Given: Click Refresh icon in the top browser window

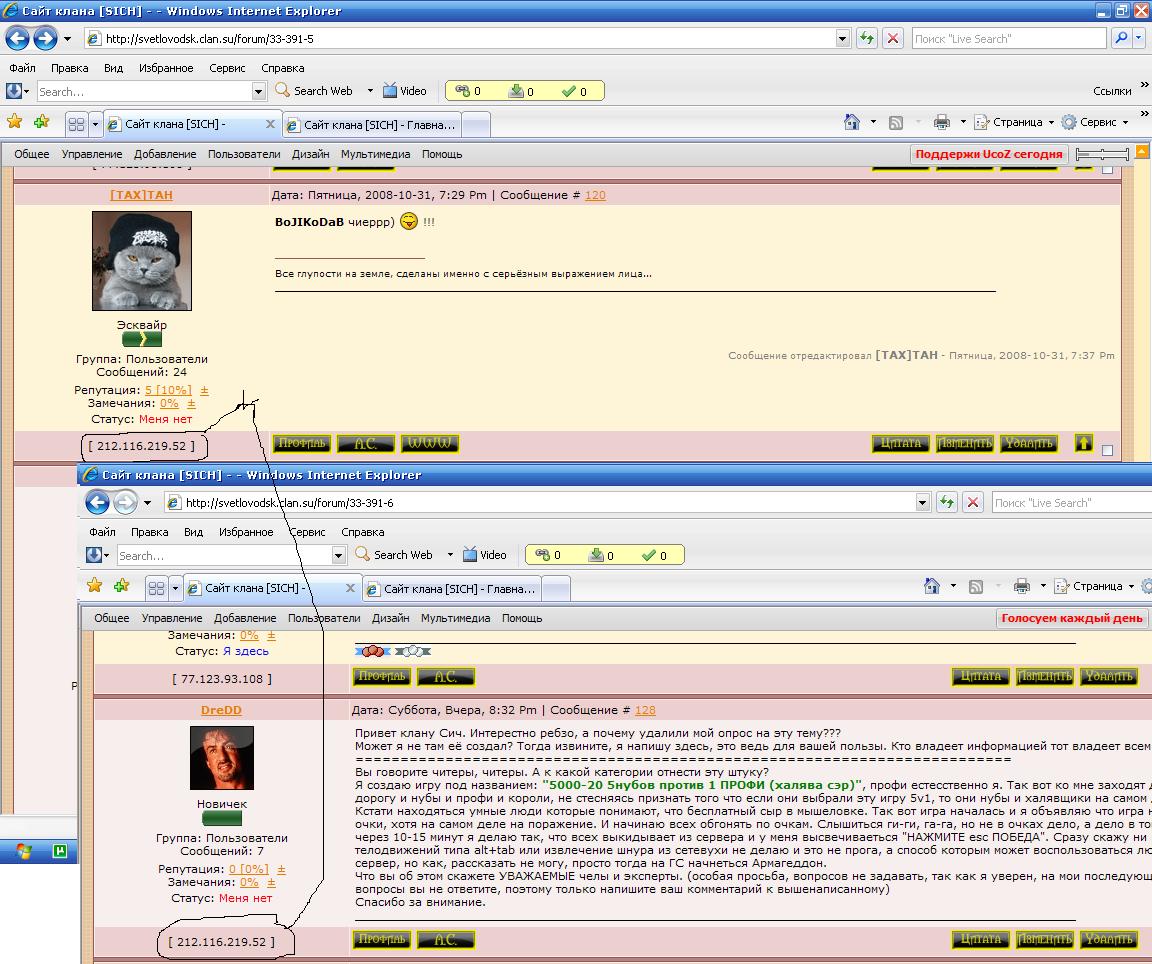Looking at the screenshot, I should point(867,39).
